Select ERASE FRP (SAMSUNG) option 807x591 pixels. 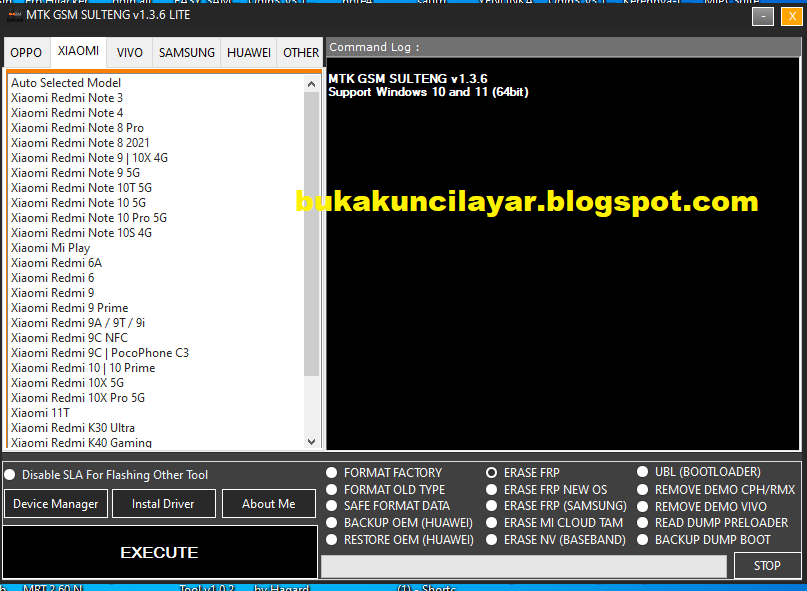[x=557, y=506]
